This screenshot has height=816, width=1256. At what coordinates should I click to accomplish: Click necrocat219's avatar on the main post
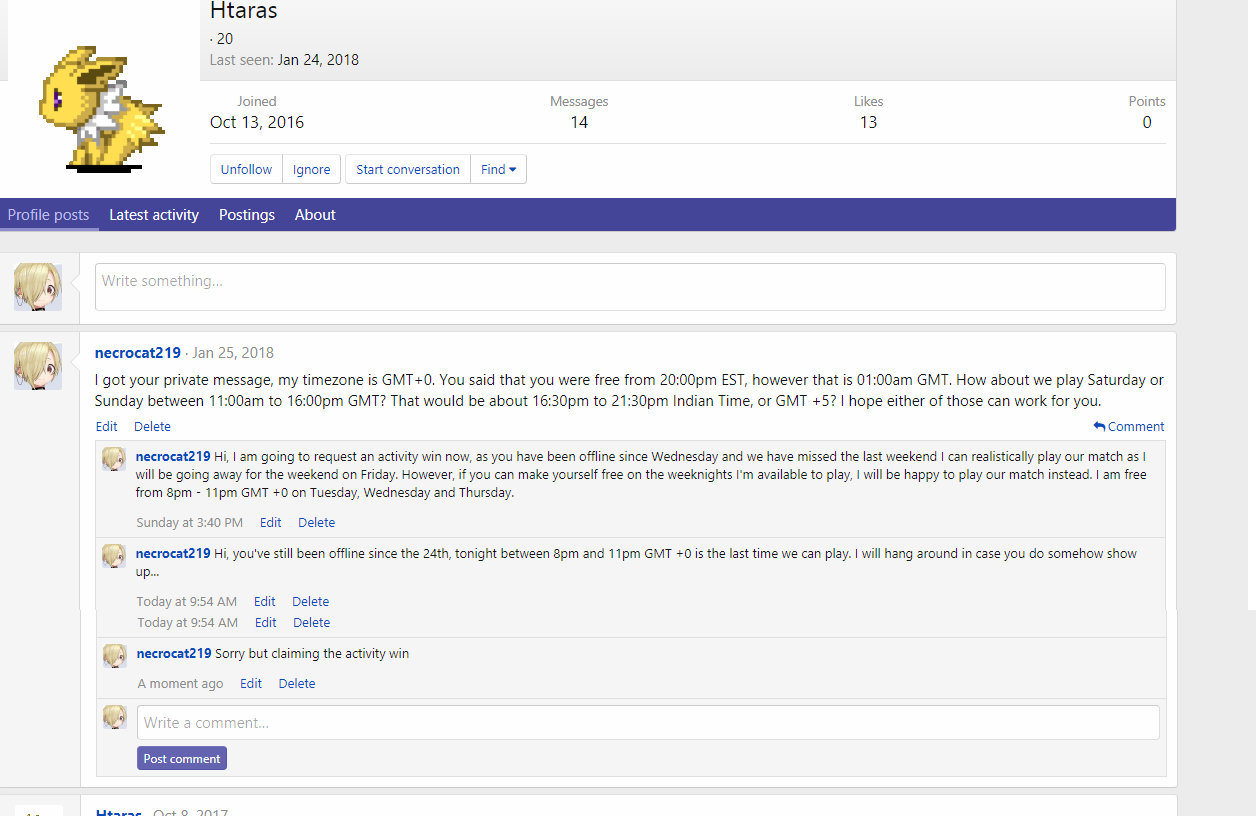tap(38, 366)
